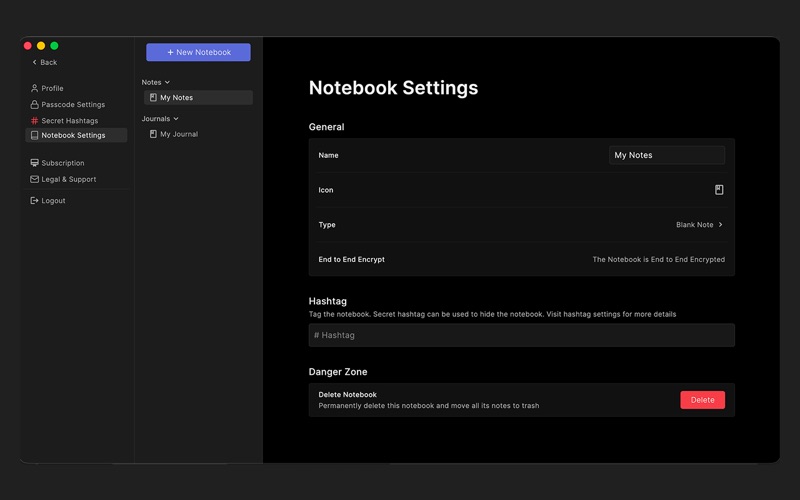
Task: Click the My Notes notebook icon
Action: pos(153,97)
